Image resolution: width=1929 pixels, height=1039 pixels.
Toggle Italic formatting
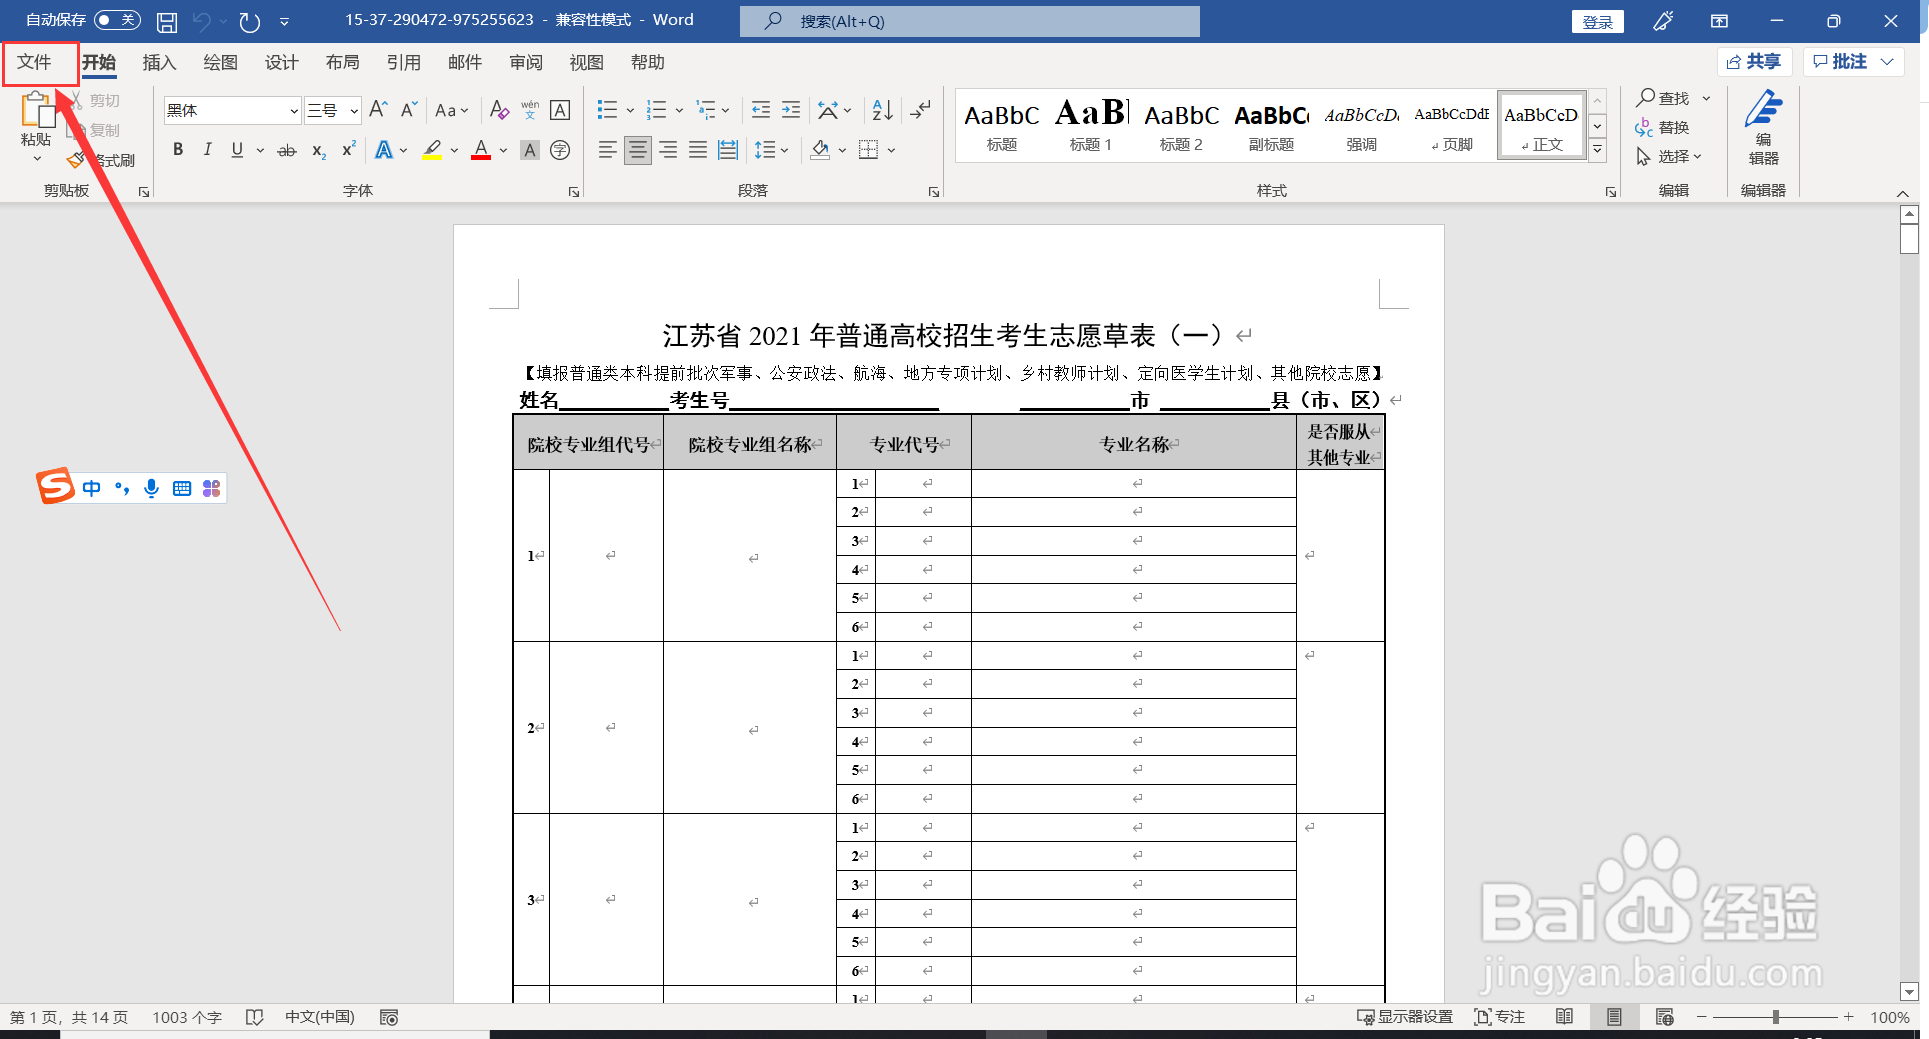(x=207, y=150)
